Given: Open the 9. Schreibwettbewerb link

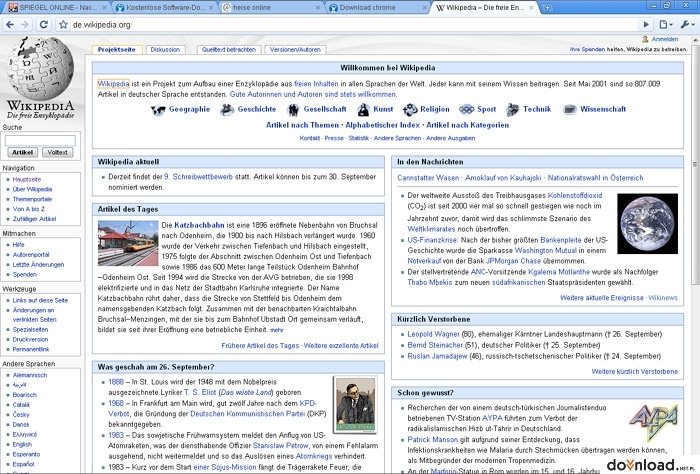Looking at the screenshot, I should point(198,177).
